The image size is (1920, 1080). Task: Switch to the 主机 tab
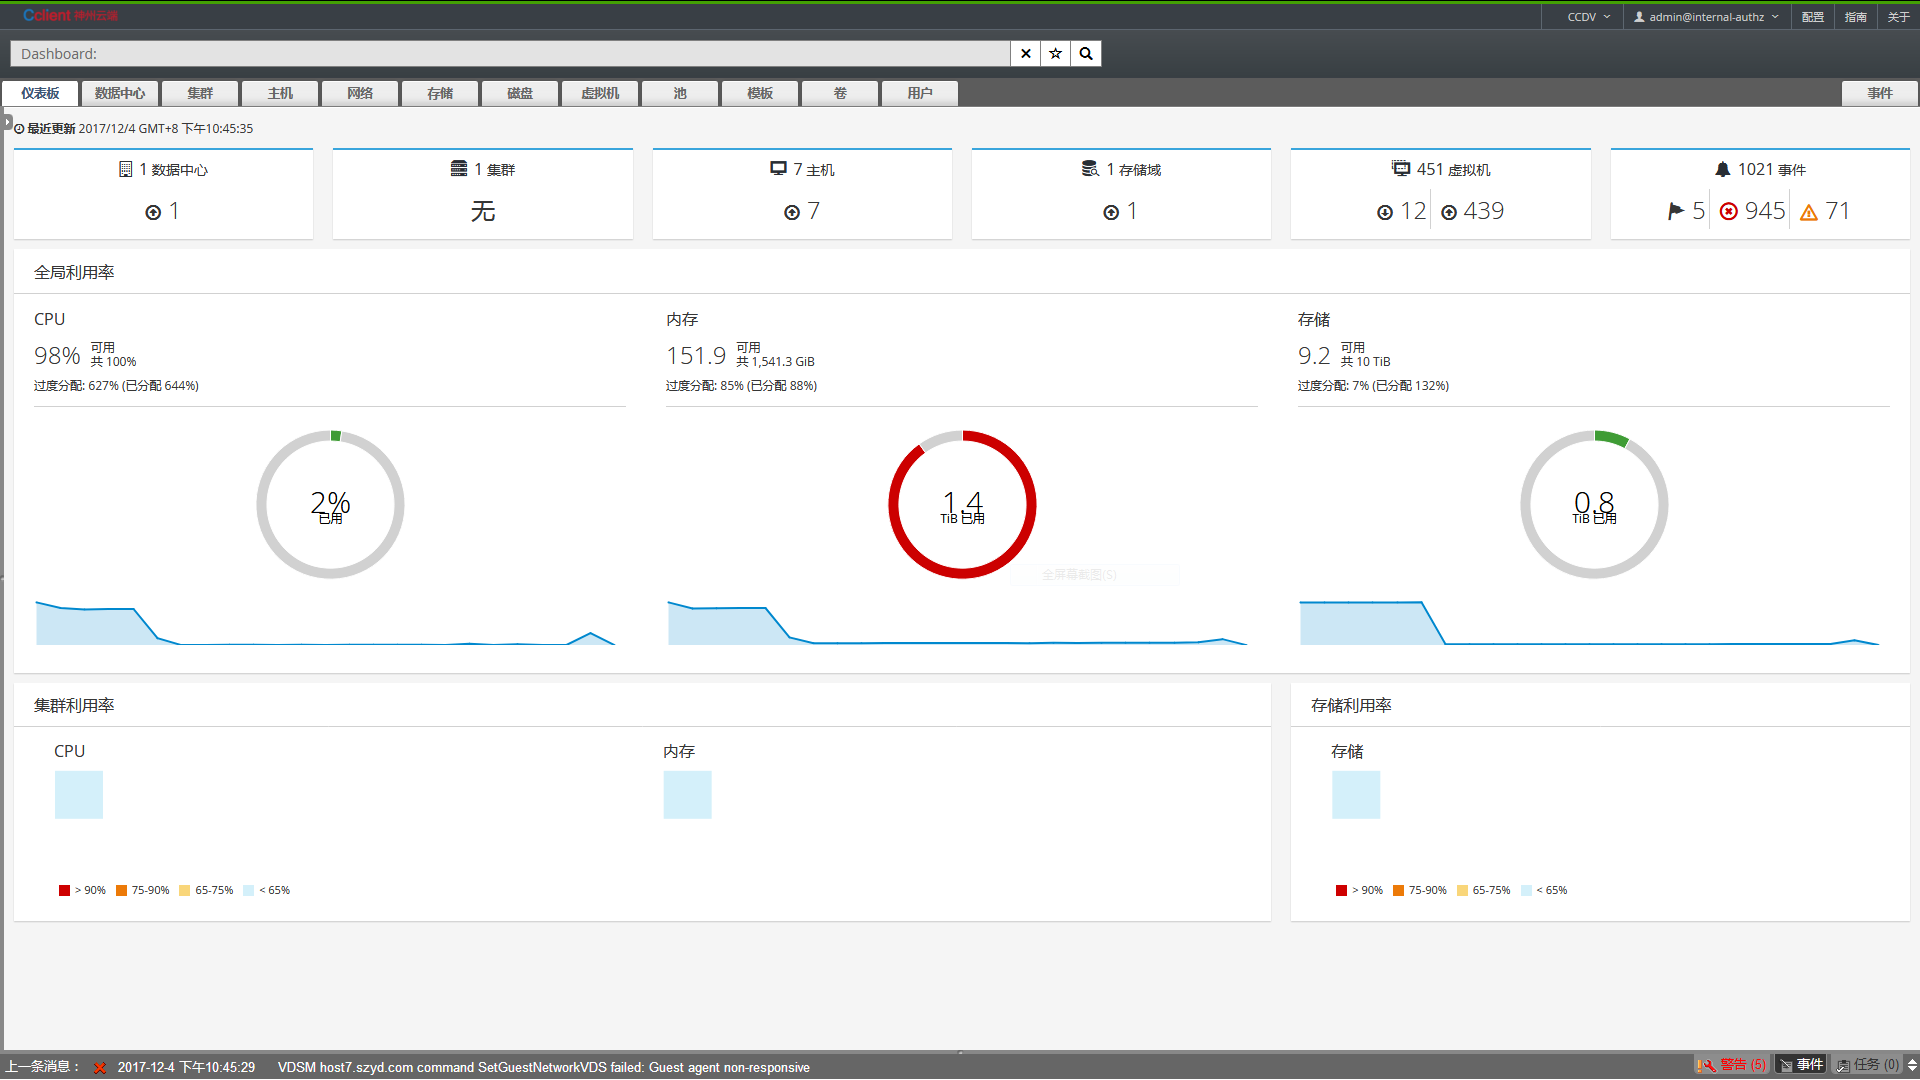(x=280, y=93)
